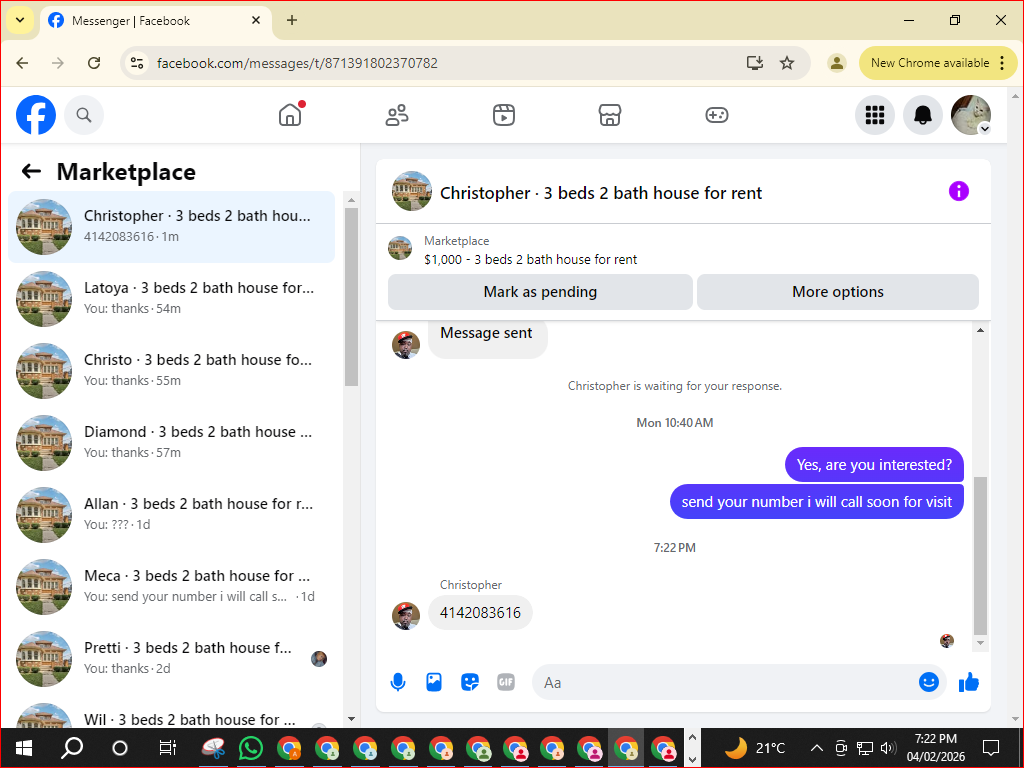Show hidden system tray icons

[x=816, y=748]
